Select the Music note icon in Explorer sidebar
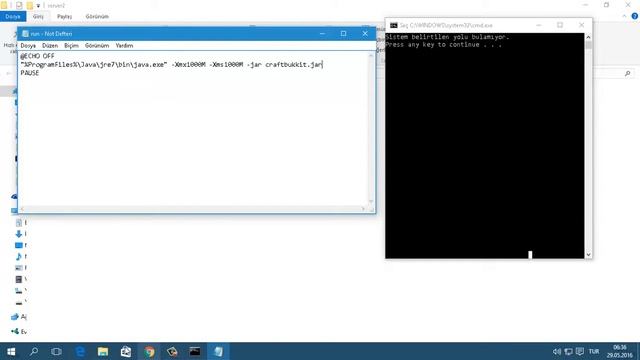The image size is (640, 360). point(18,256)
